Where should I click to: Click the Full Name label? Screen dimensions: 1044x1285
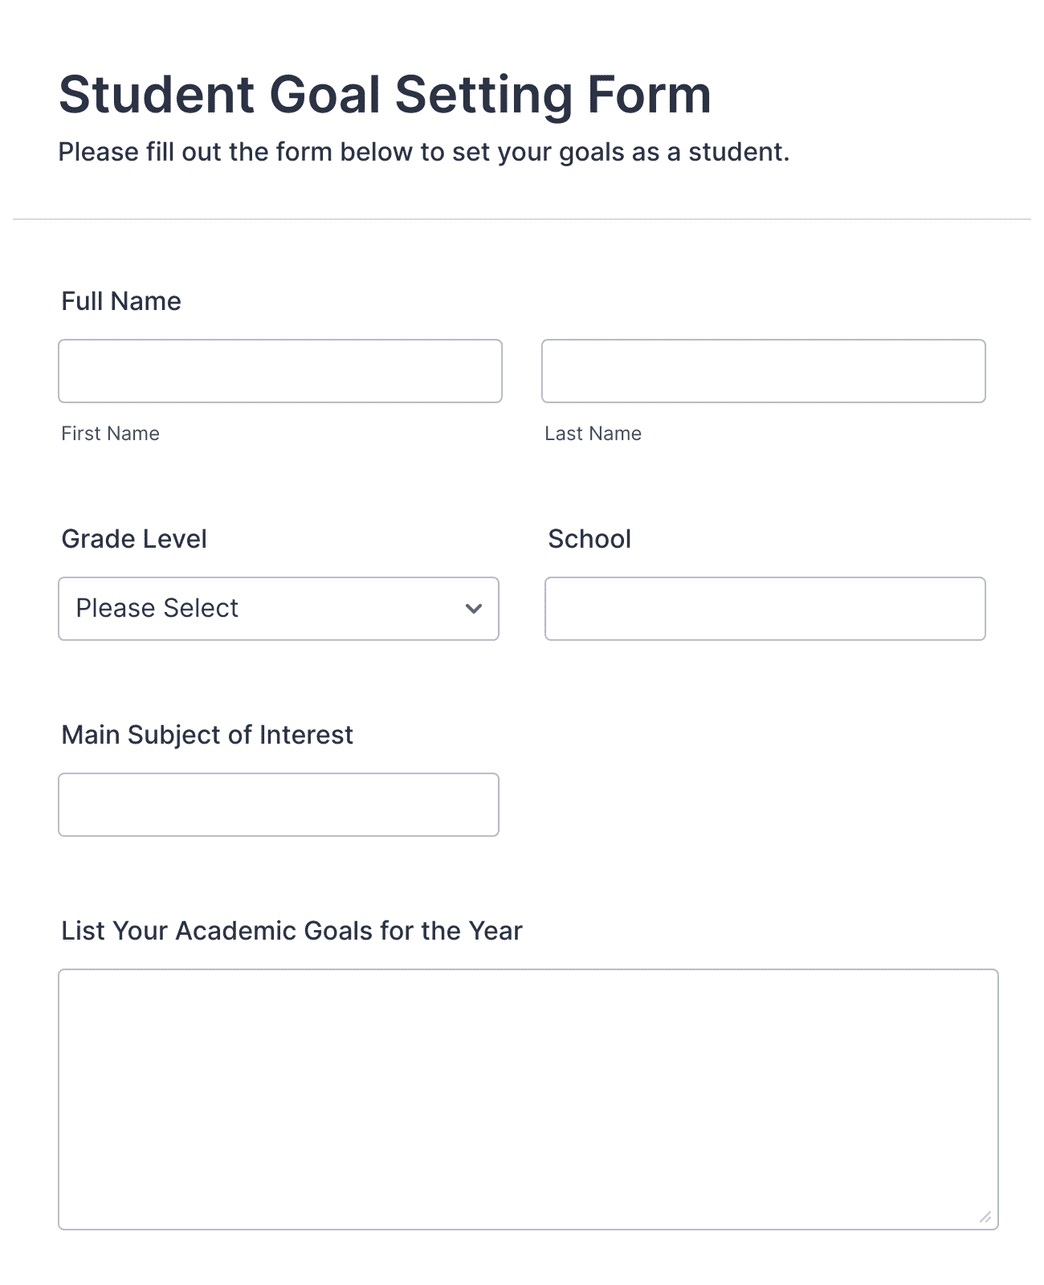[121, 300]
